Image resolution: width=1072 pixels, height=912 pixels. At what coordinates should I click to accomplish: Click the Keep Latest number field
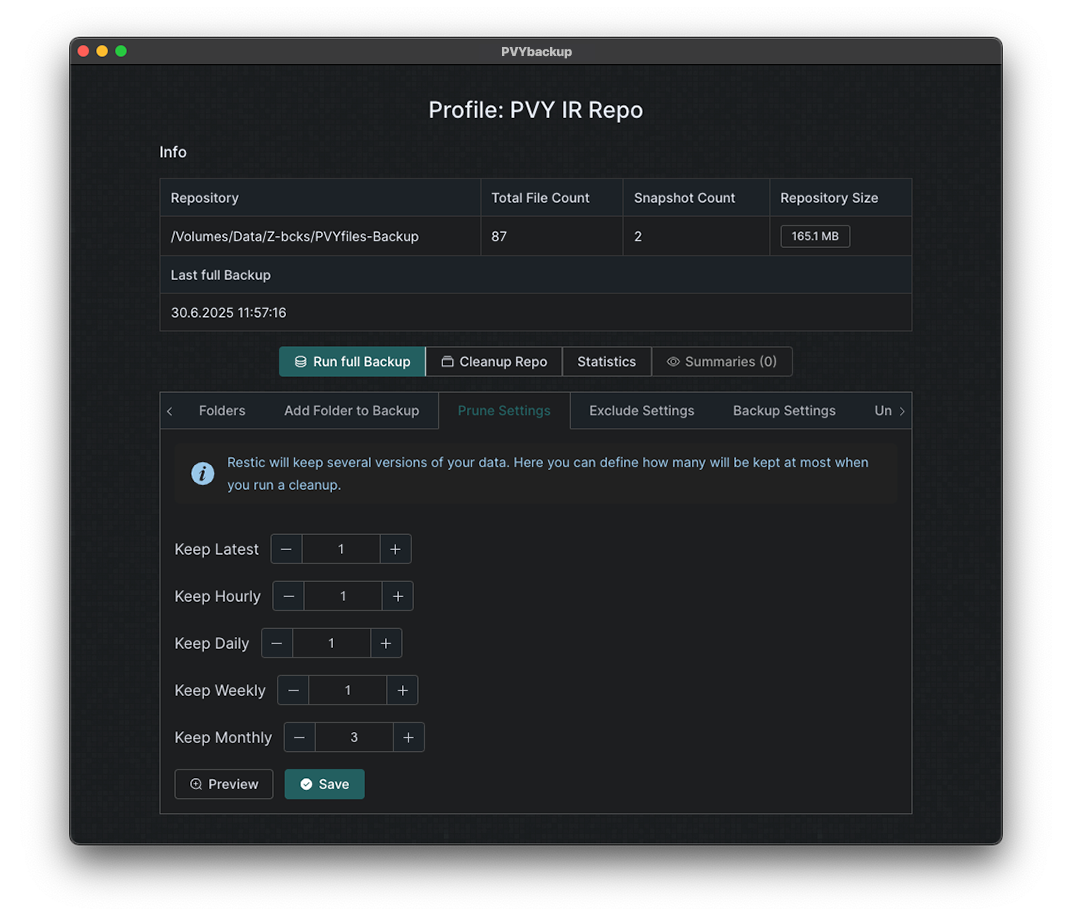341,549
